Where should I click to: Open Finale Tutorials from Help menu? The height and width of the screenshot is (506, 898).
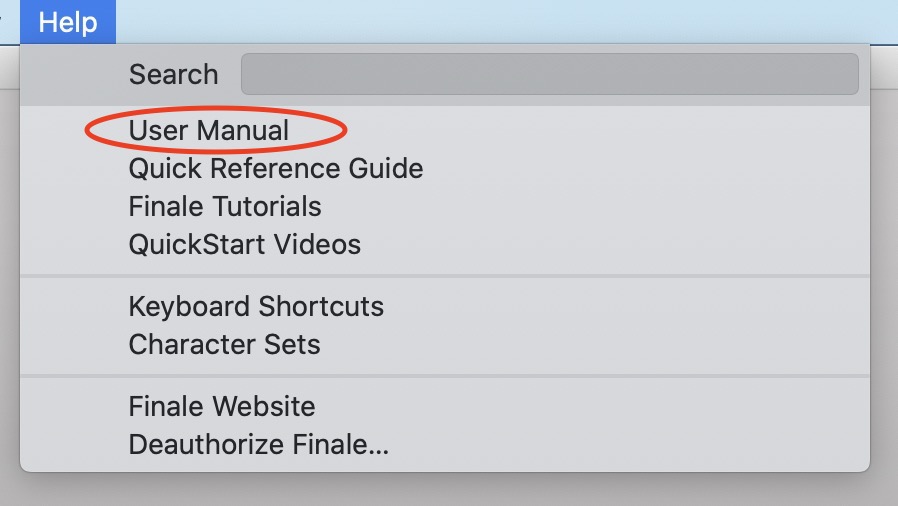tap(225, 207)
